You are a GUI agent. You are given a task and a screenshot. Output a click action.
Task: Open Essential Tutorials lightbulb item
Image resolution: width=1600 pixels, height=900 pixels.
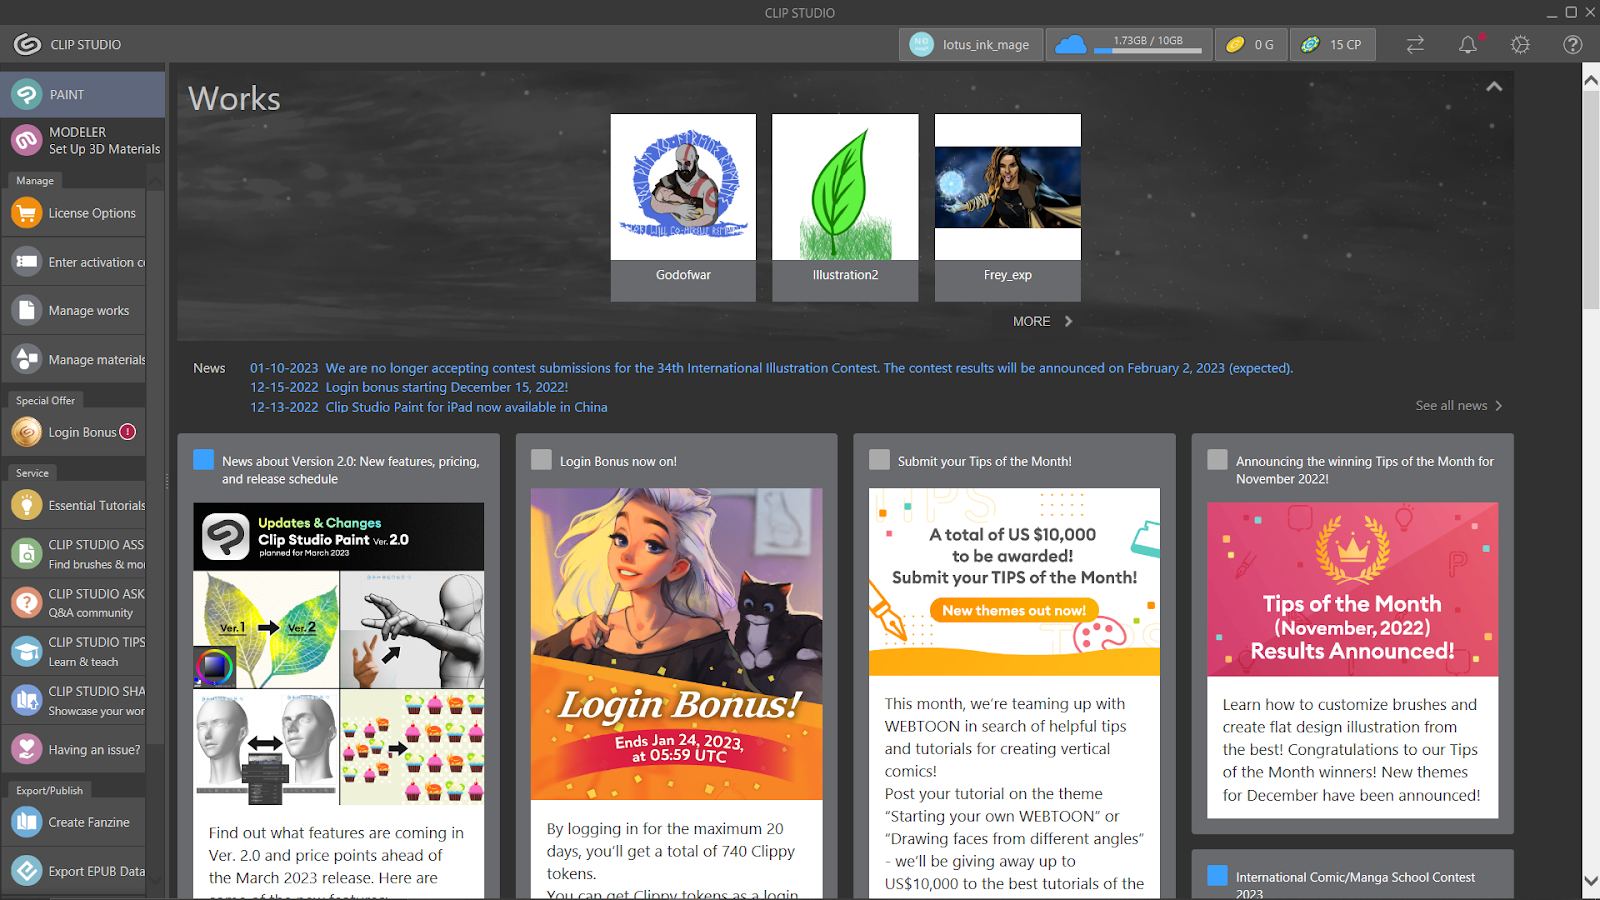pos(74,505)
